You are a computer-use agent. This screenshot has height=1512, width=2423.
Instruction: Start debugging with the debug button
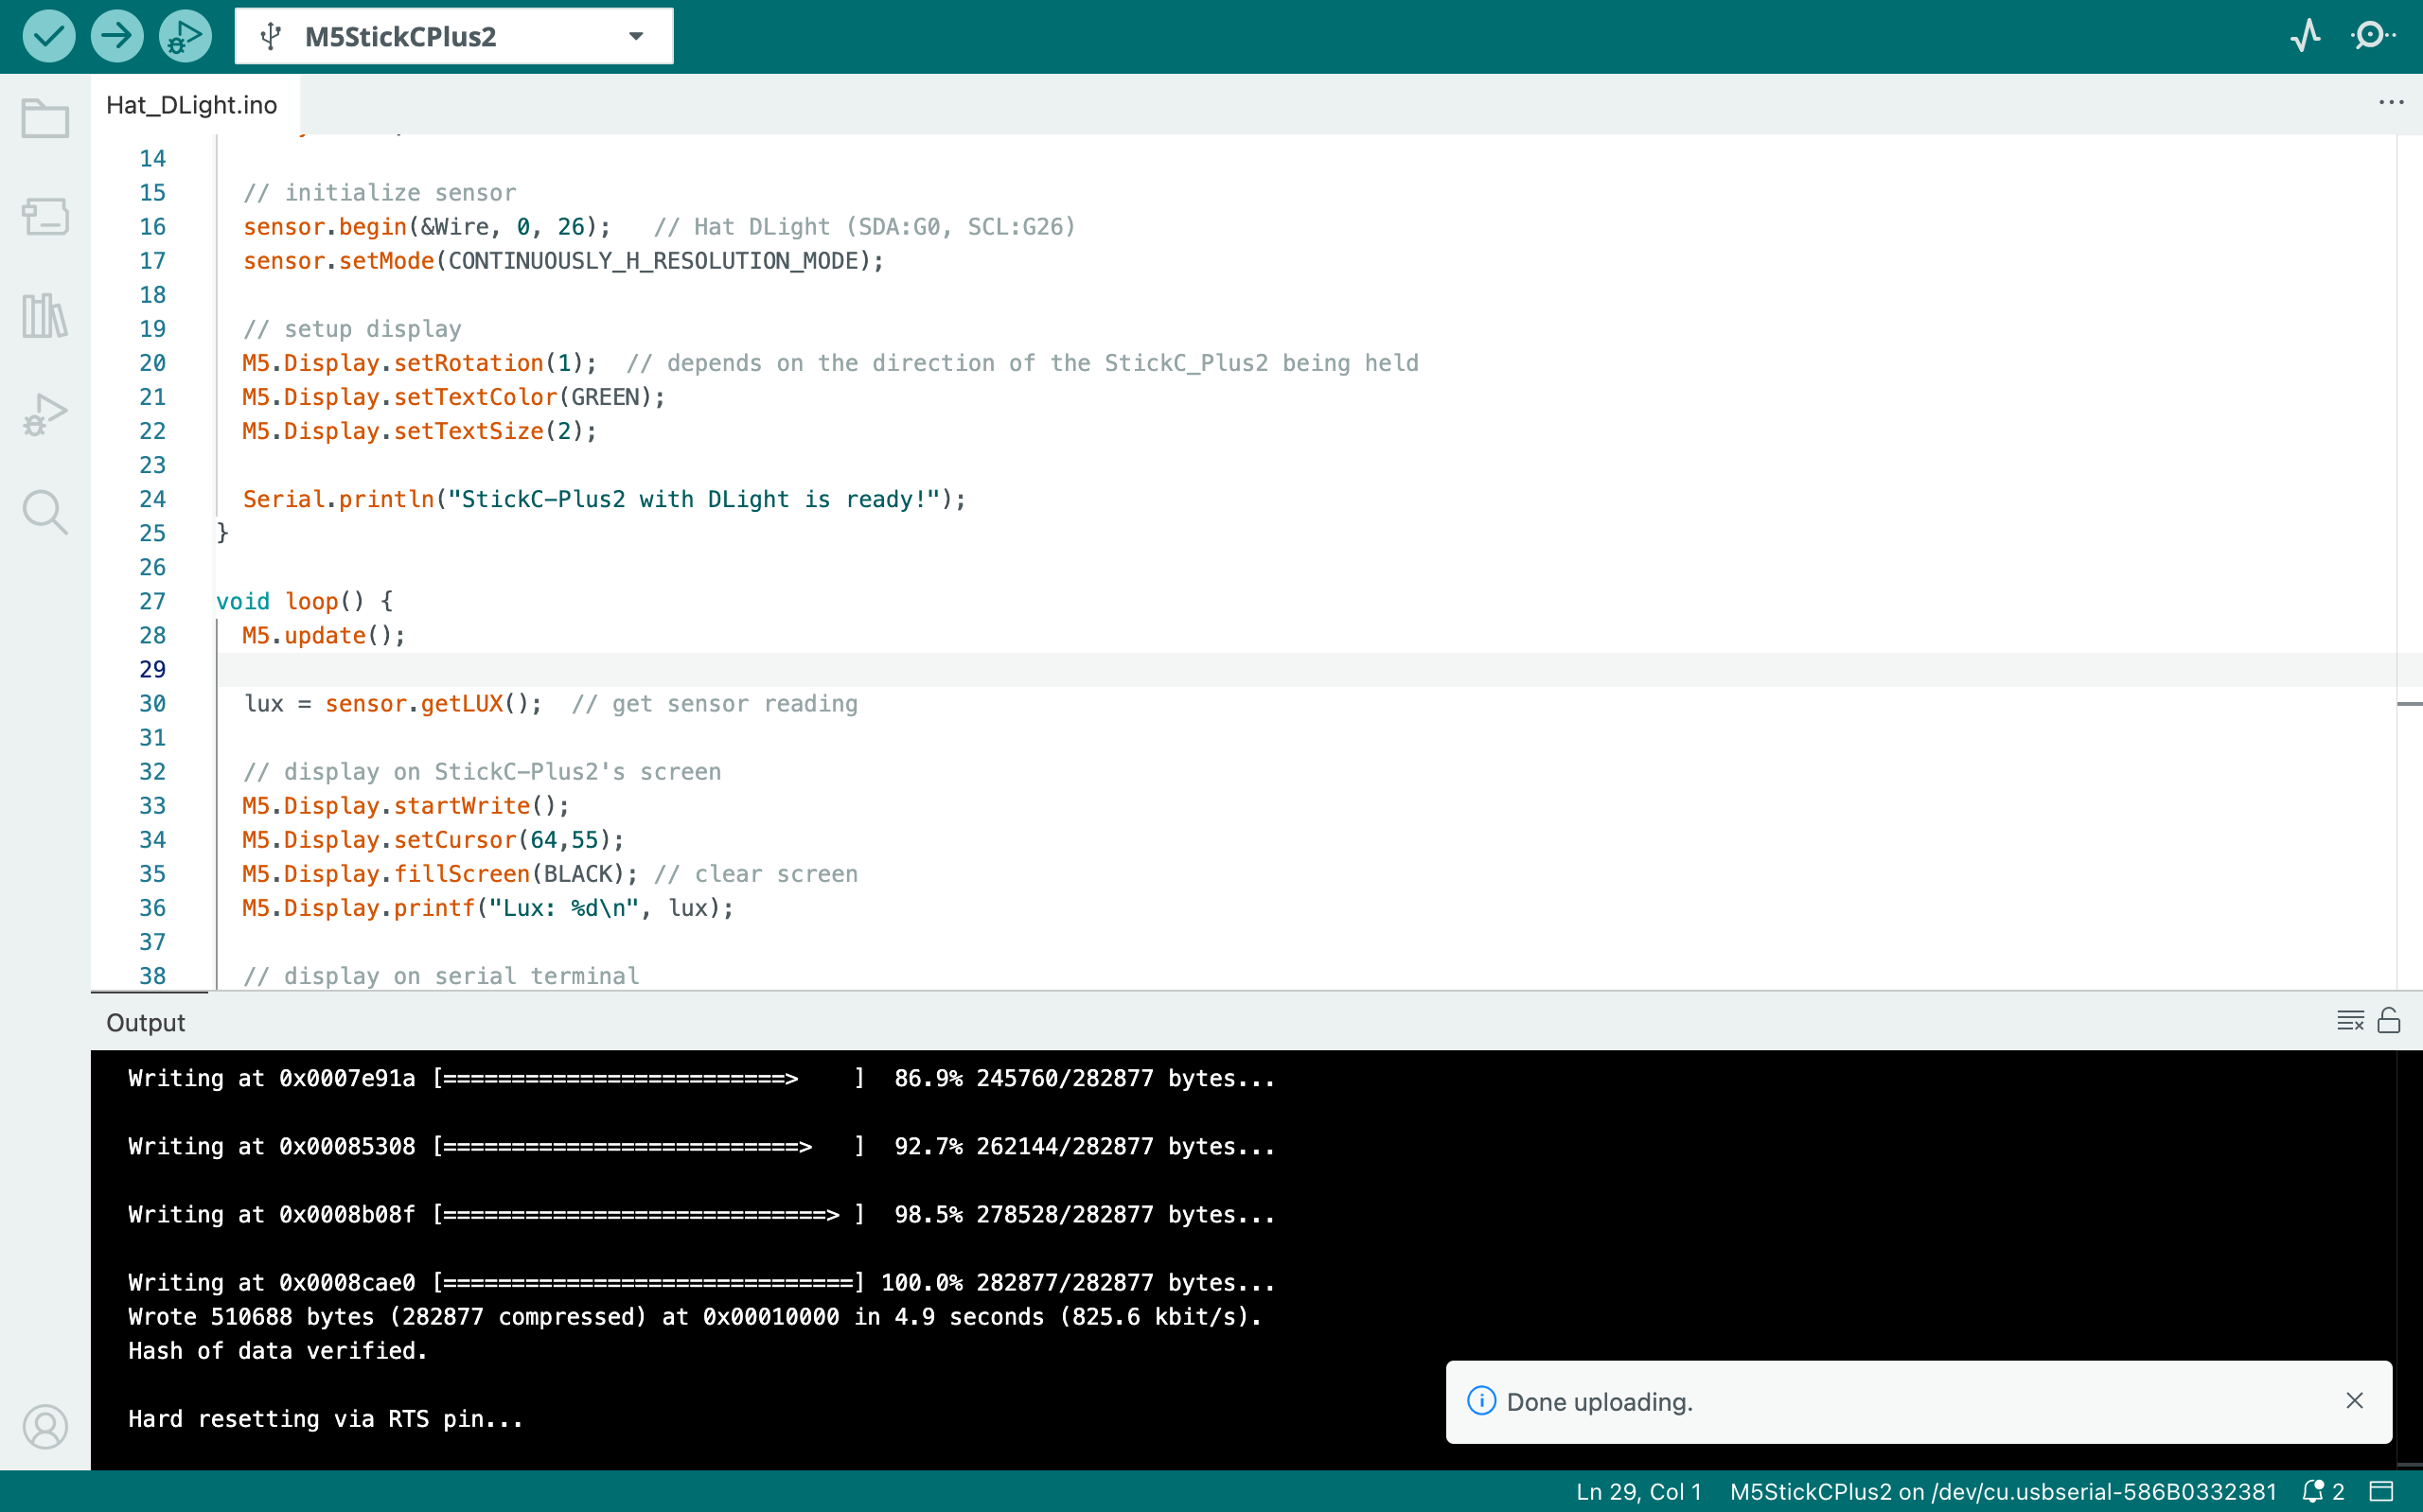pyautogui.click(x=185, y=37)
